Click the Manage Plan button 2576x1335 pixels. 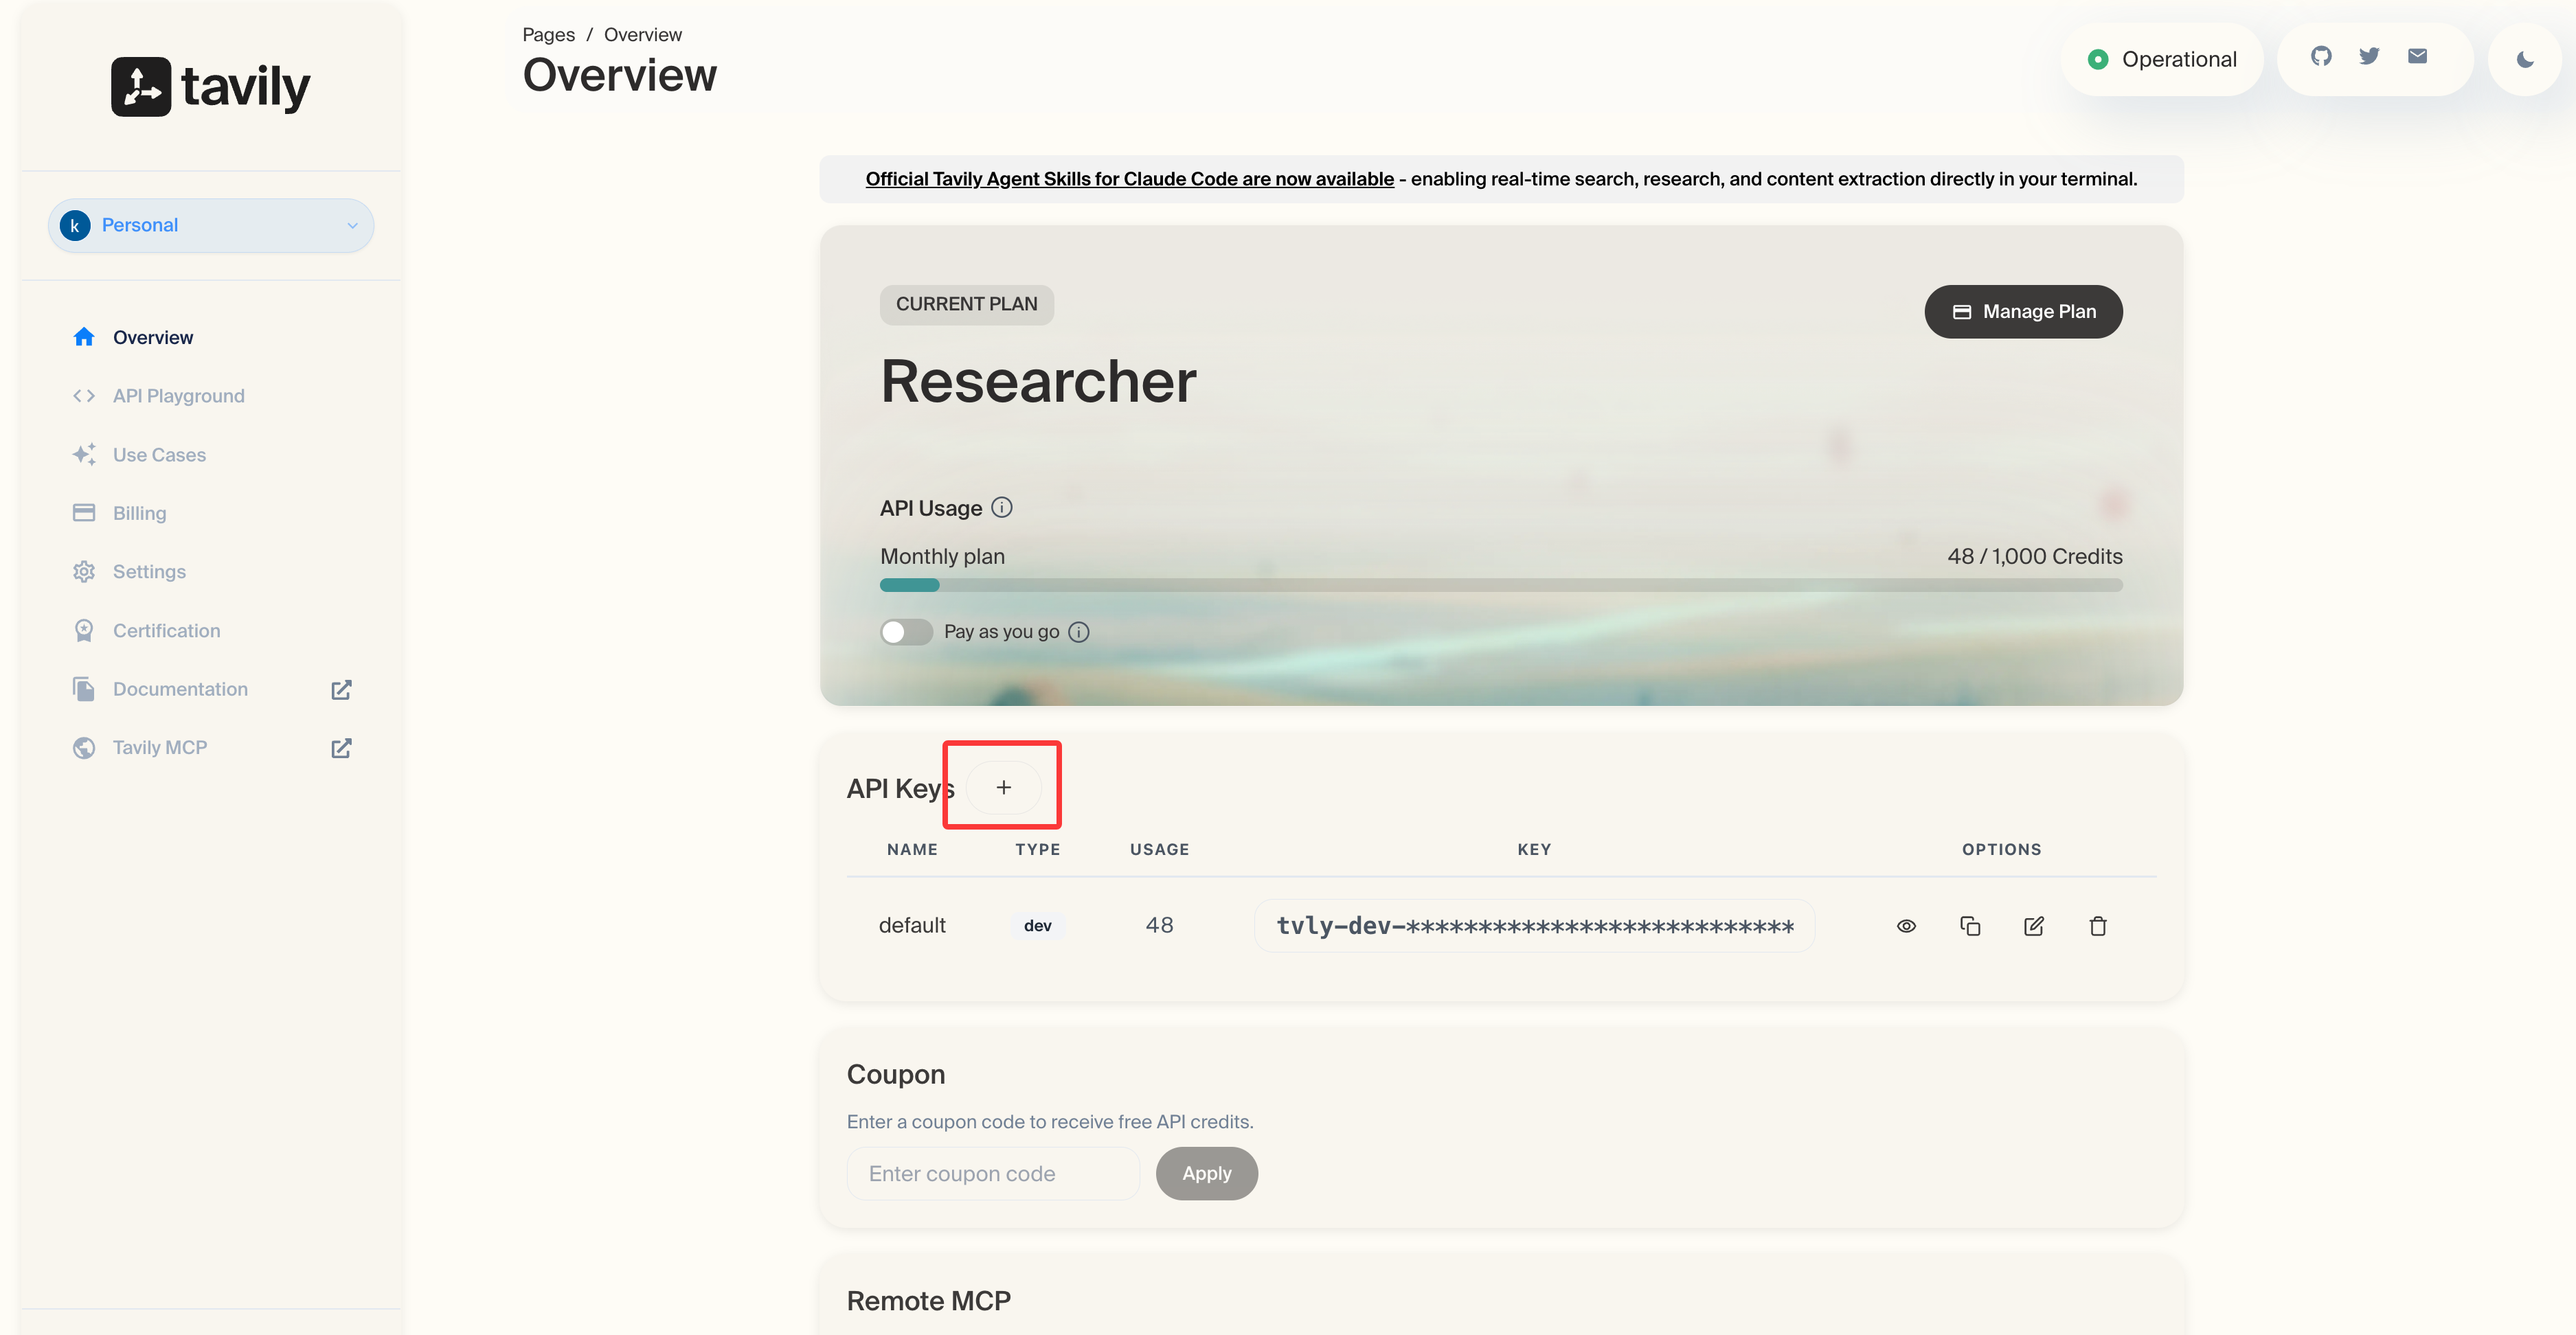click(x=2023, y=312)
